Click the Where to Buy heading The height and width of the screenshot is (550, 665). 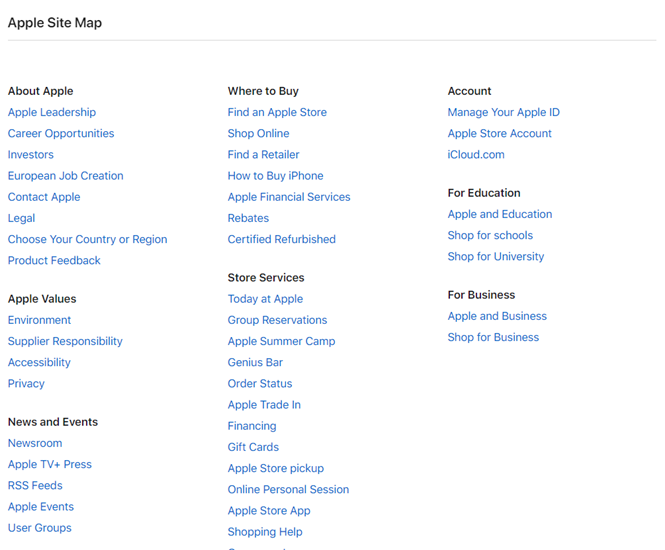tap(263, 91)
